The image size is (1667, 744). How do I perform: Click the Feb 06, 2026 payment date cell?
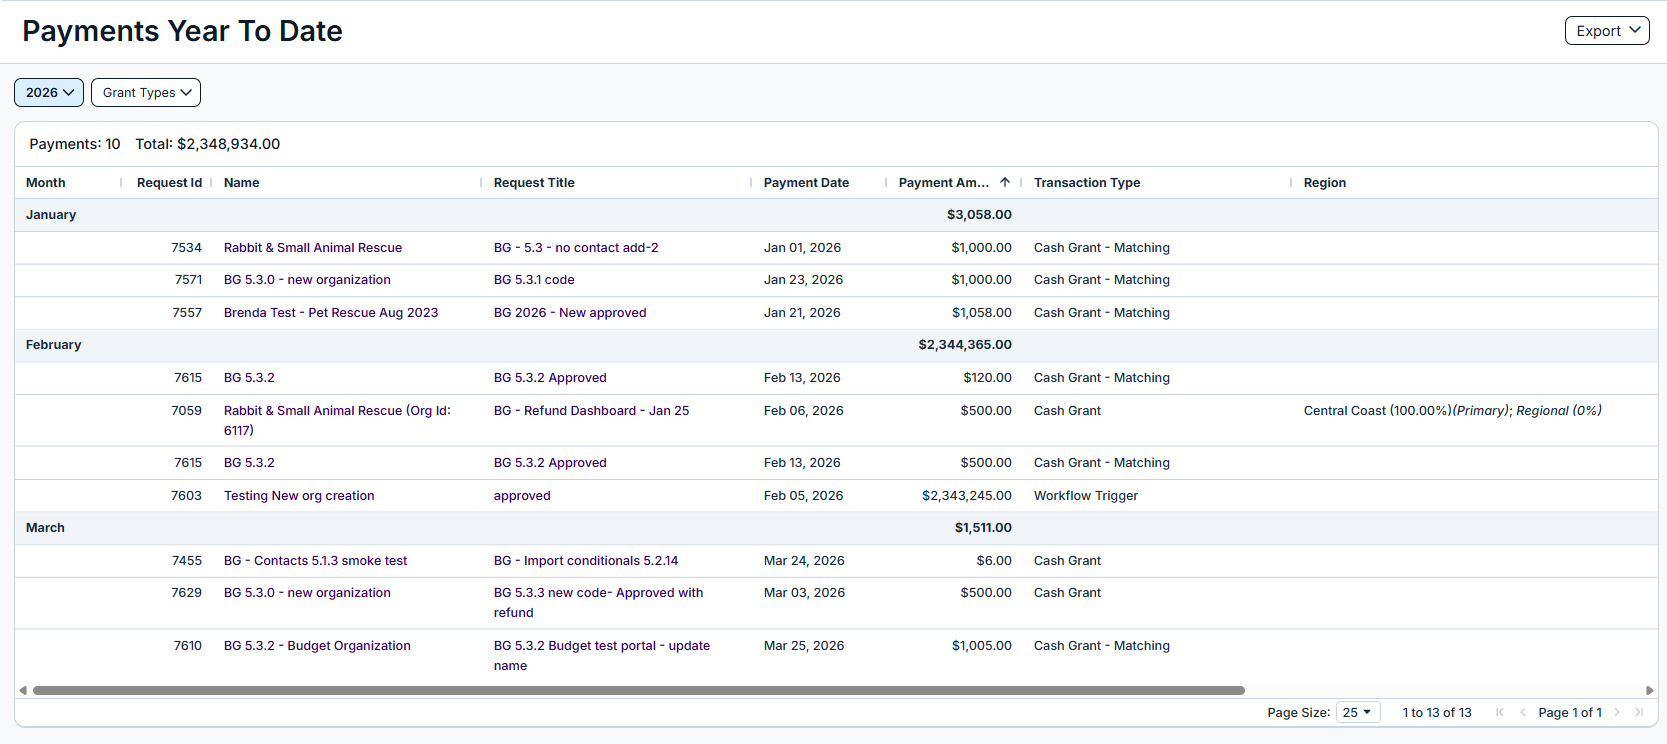click(804, 410)
